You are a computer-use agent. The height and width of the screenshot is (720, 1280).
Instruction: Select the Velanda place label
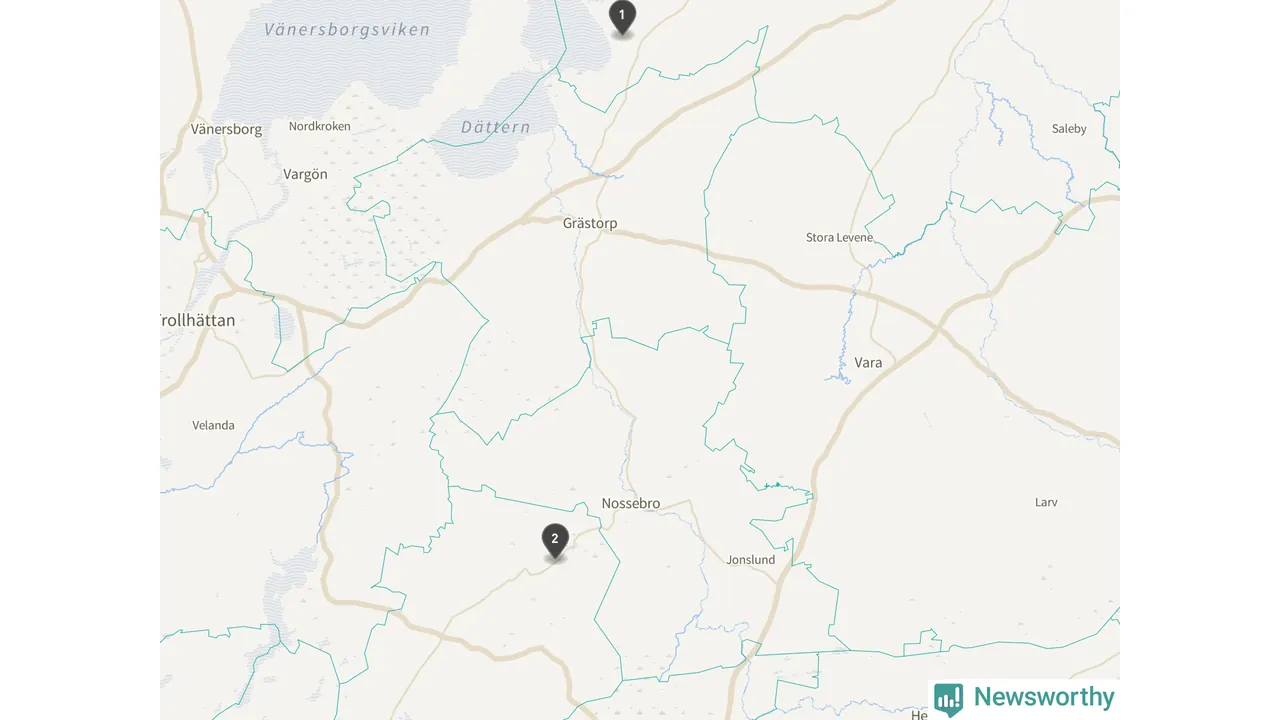point(213,425)
